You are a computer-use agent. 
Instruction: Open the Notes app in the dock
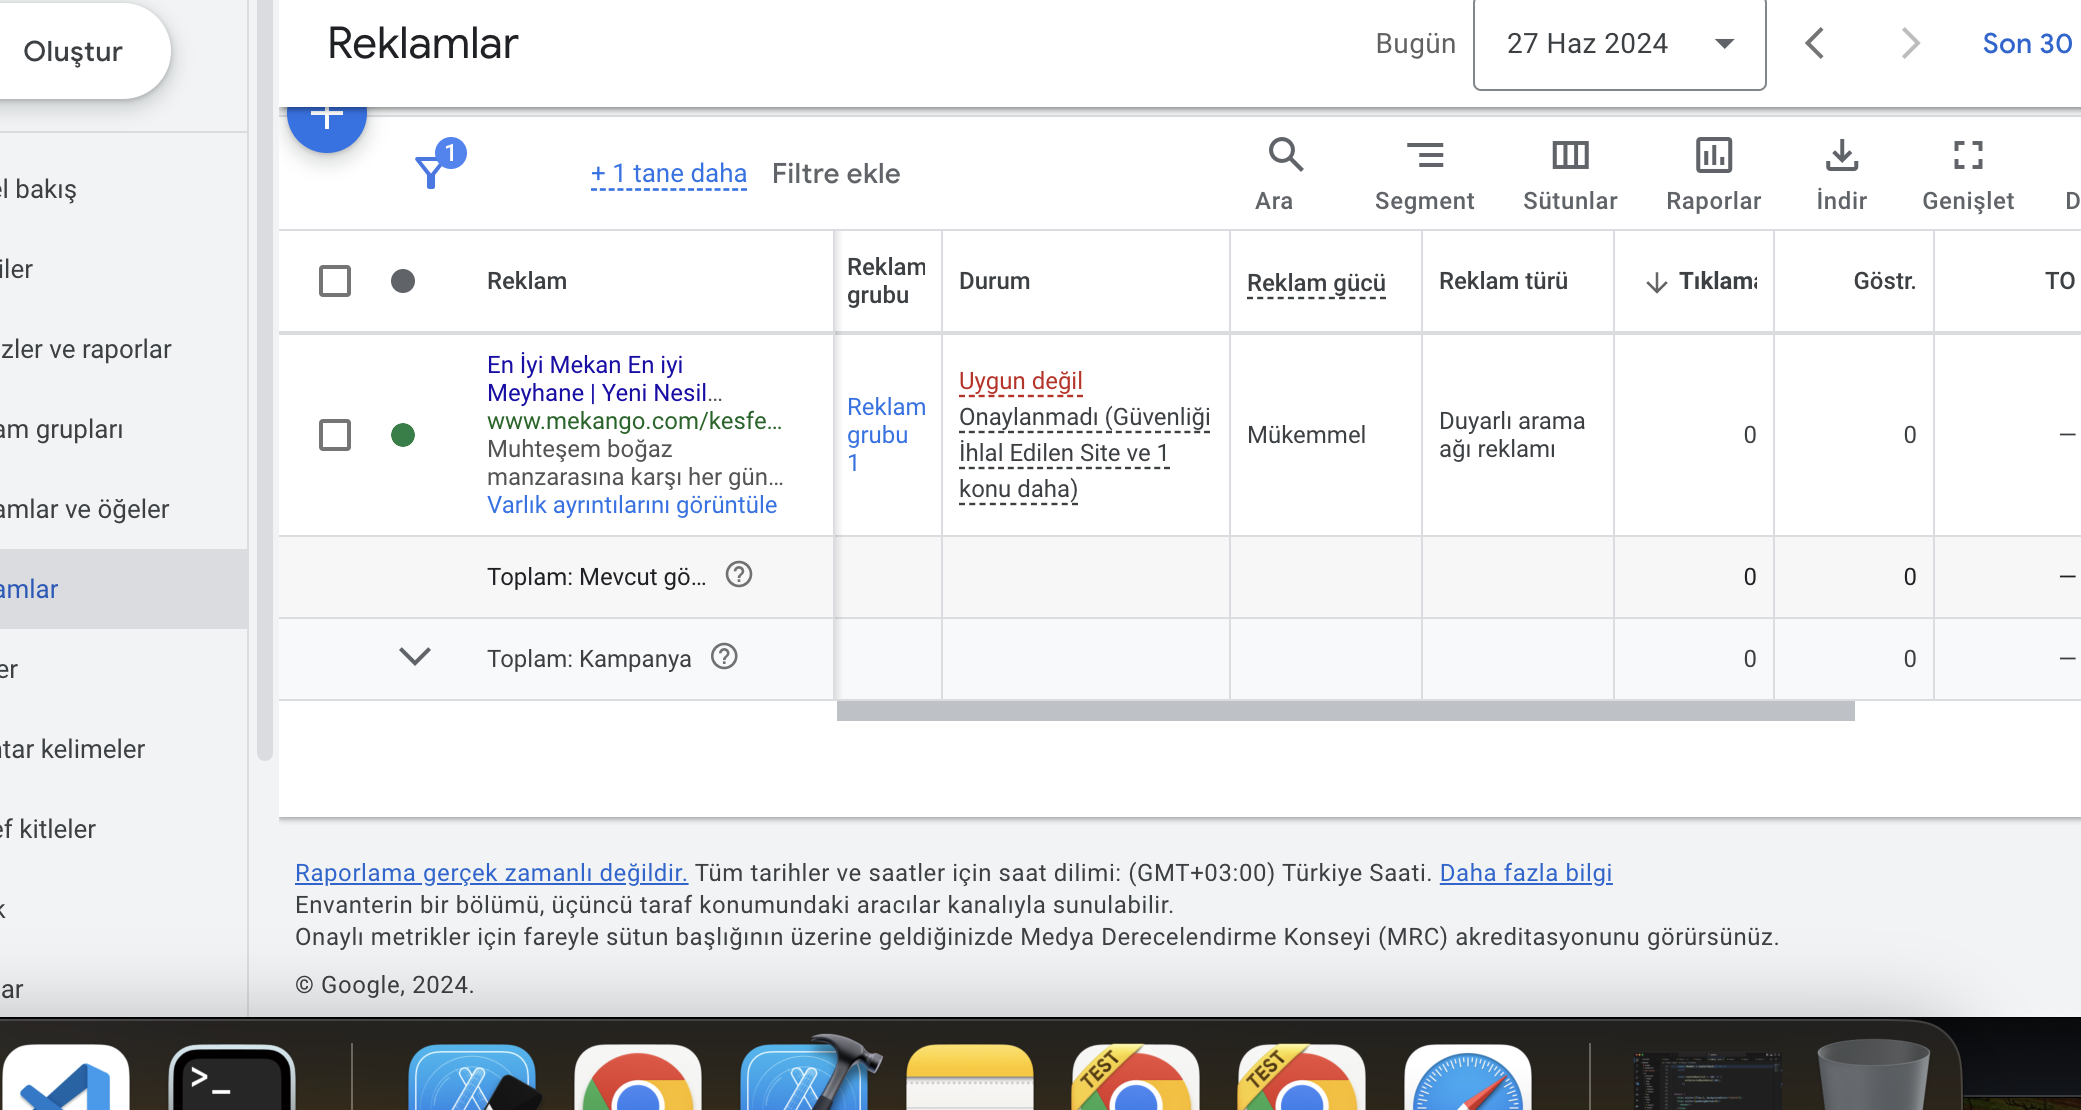click(x=970, y=1078)
